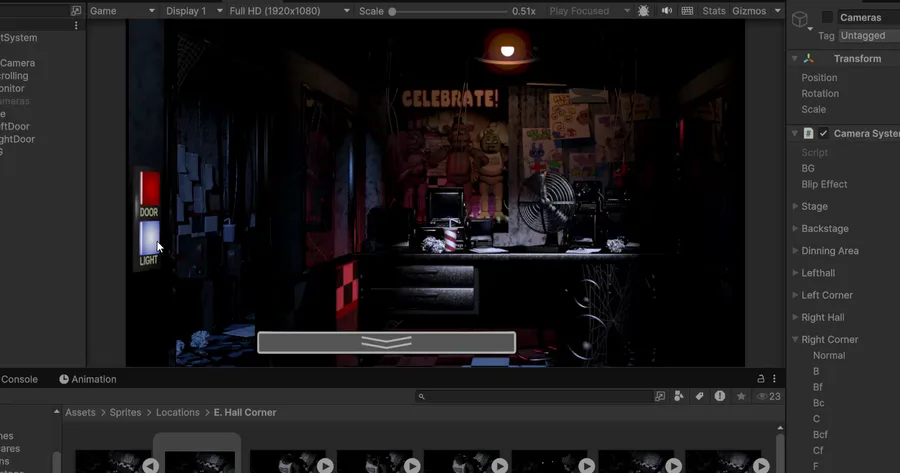Open the Game view mode dropdown
Viewport: 900px width, 473px height.
pos(122,11)
